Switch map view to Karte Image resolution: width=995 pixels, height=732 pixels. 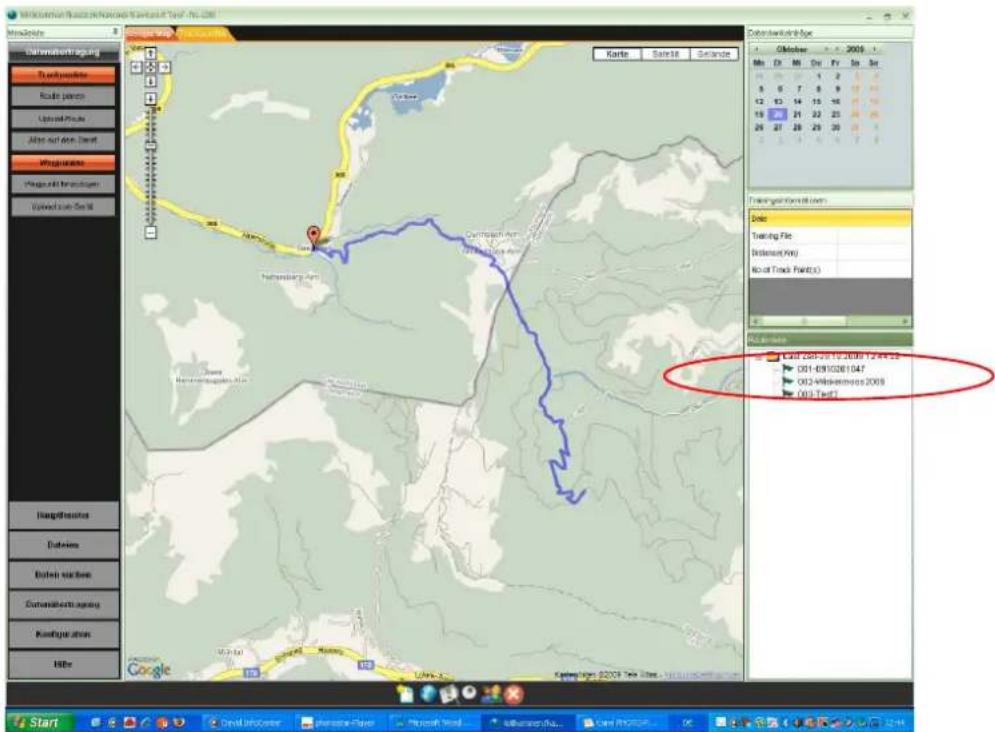(617, 55)
